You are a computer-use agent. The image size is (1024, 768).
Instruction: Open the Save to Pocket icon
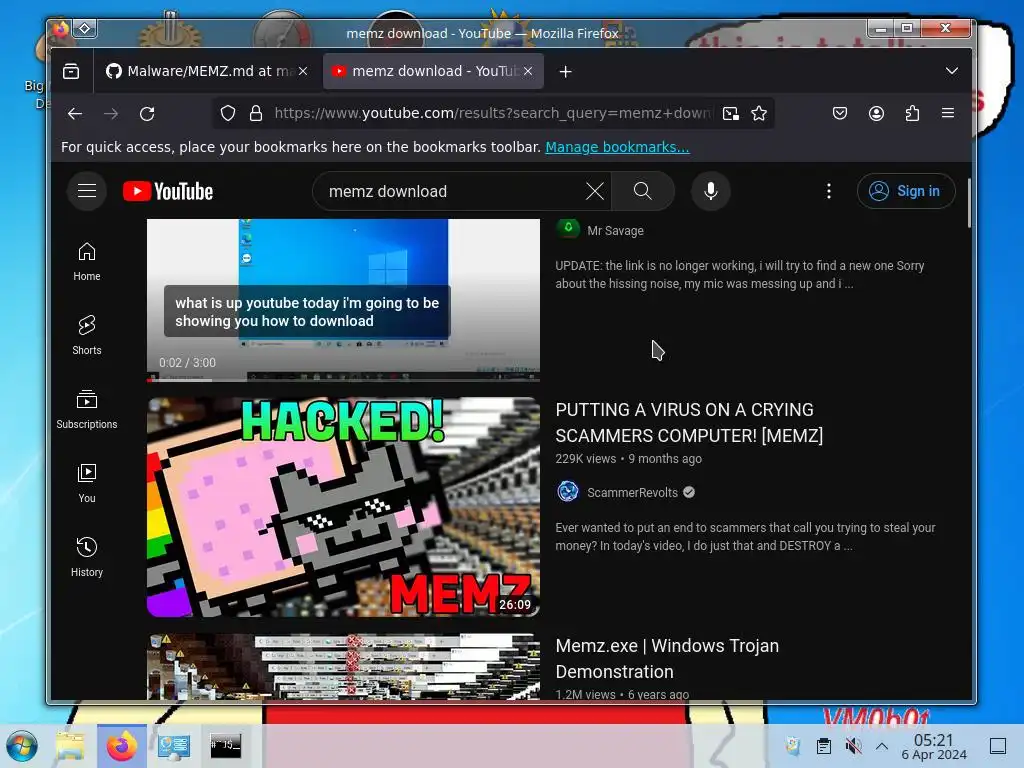pyautogui.click(x=840, y=114)
